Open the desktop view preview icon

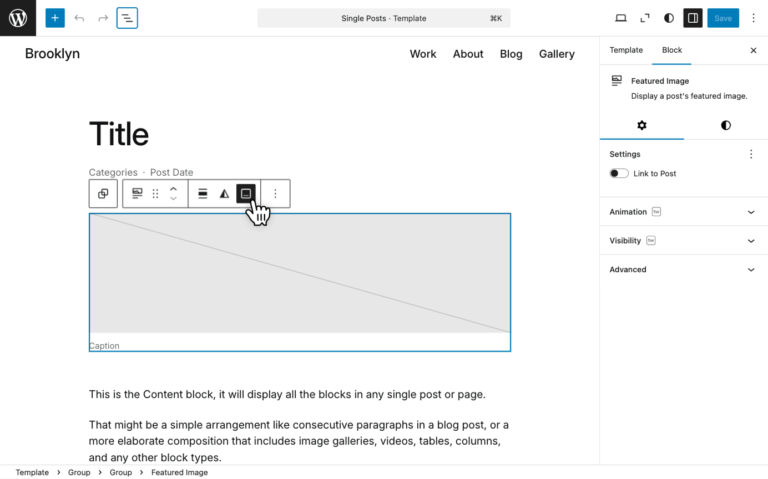tap(621, 18)
